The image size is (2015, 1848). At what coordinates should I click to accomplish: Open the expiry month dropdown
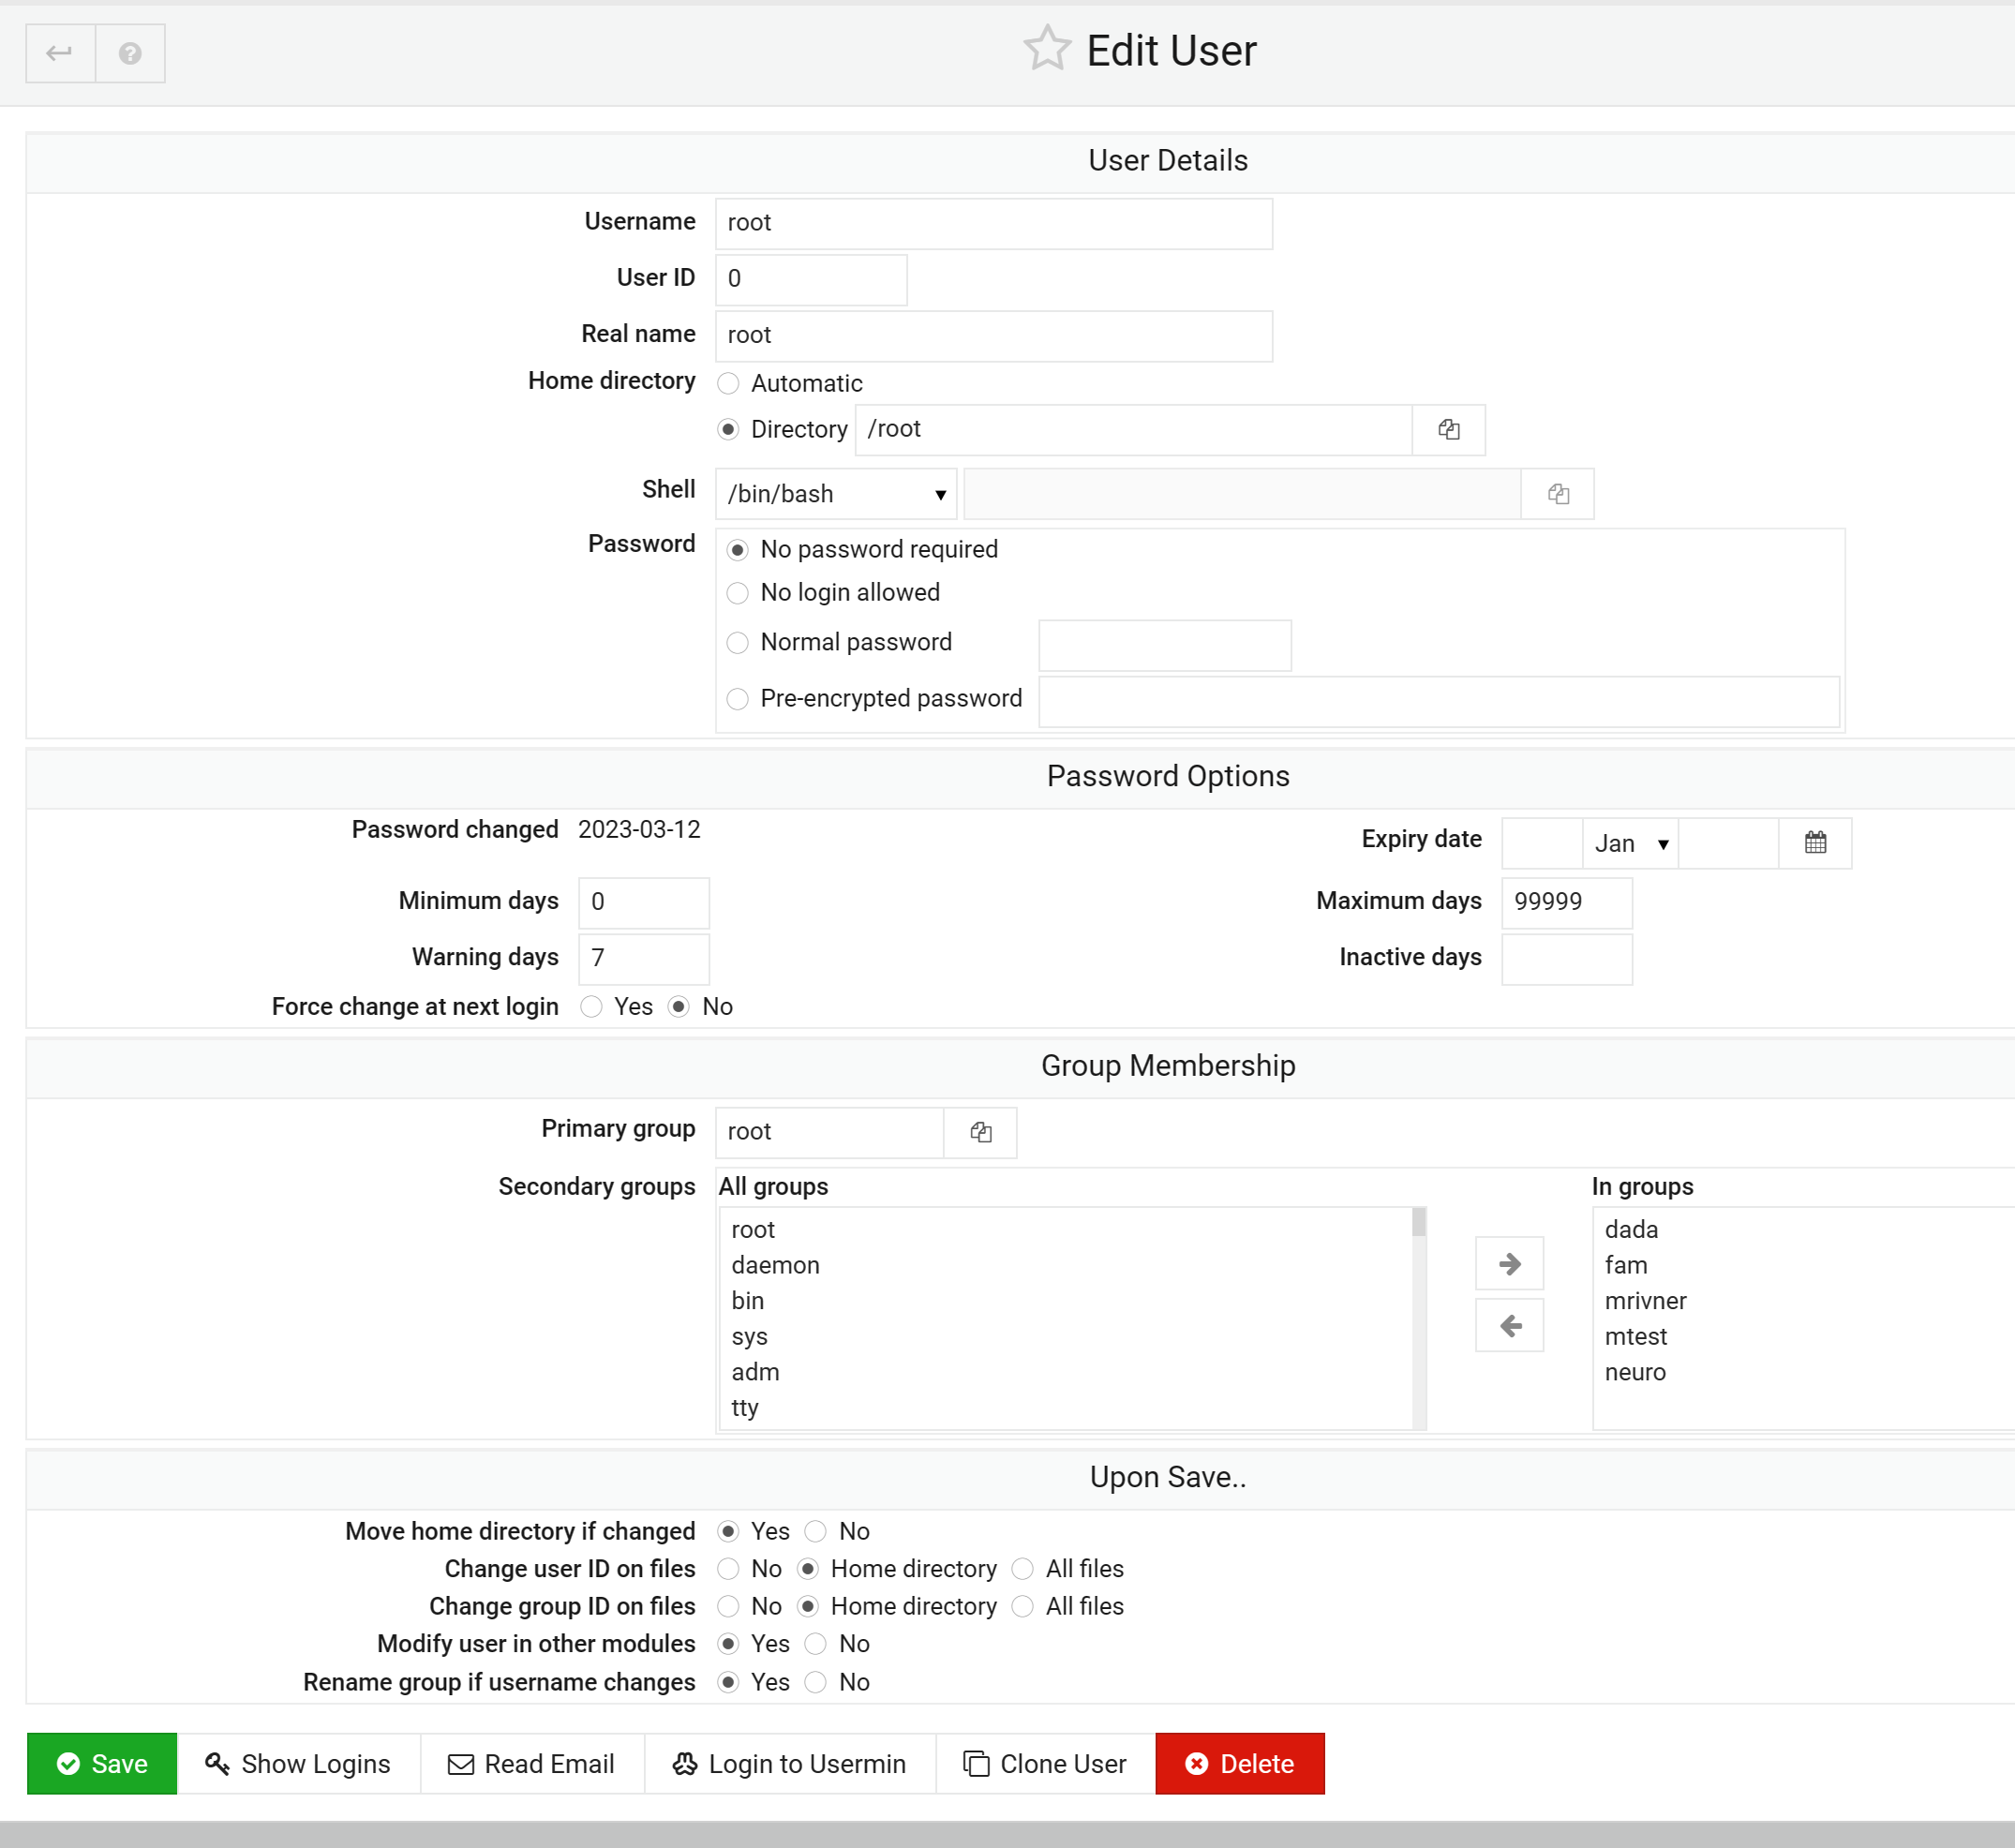[x=1629, y=842]
